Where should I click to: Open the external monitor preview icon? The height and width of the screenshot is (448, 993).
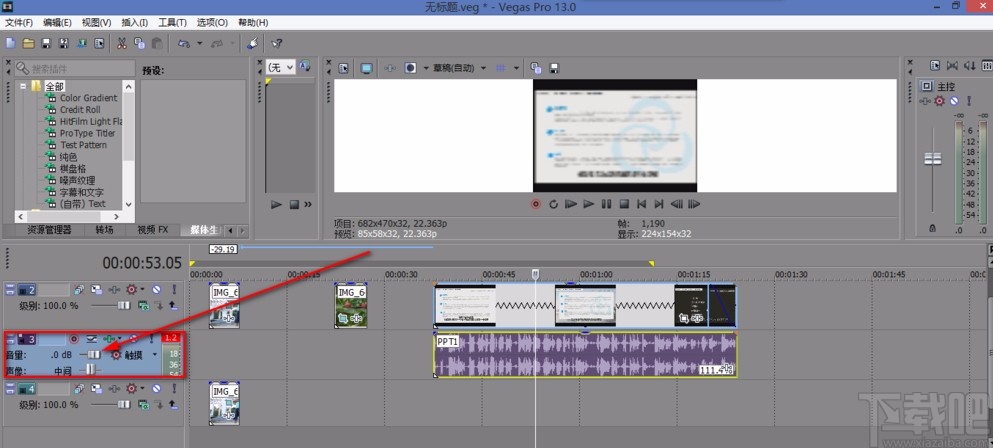click(x=366, y=68)
